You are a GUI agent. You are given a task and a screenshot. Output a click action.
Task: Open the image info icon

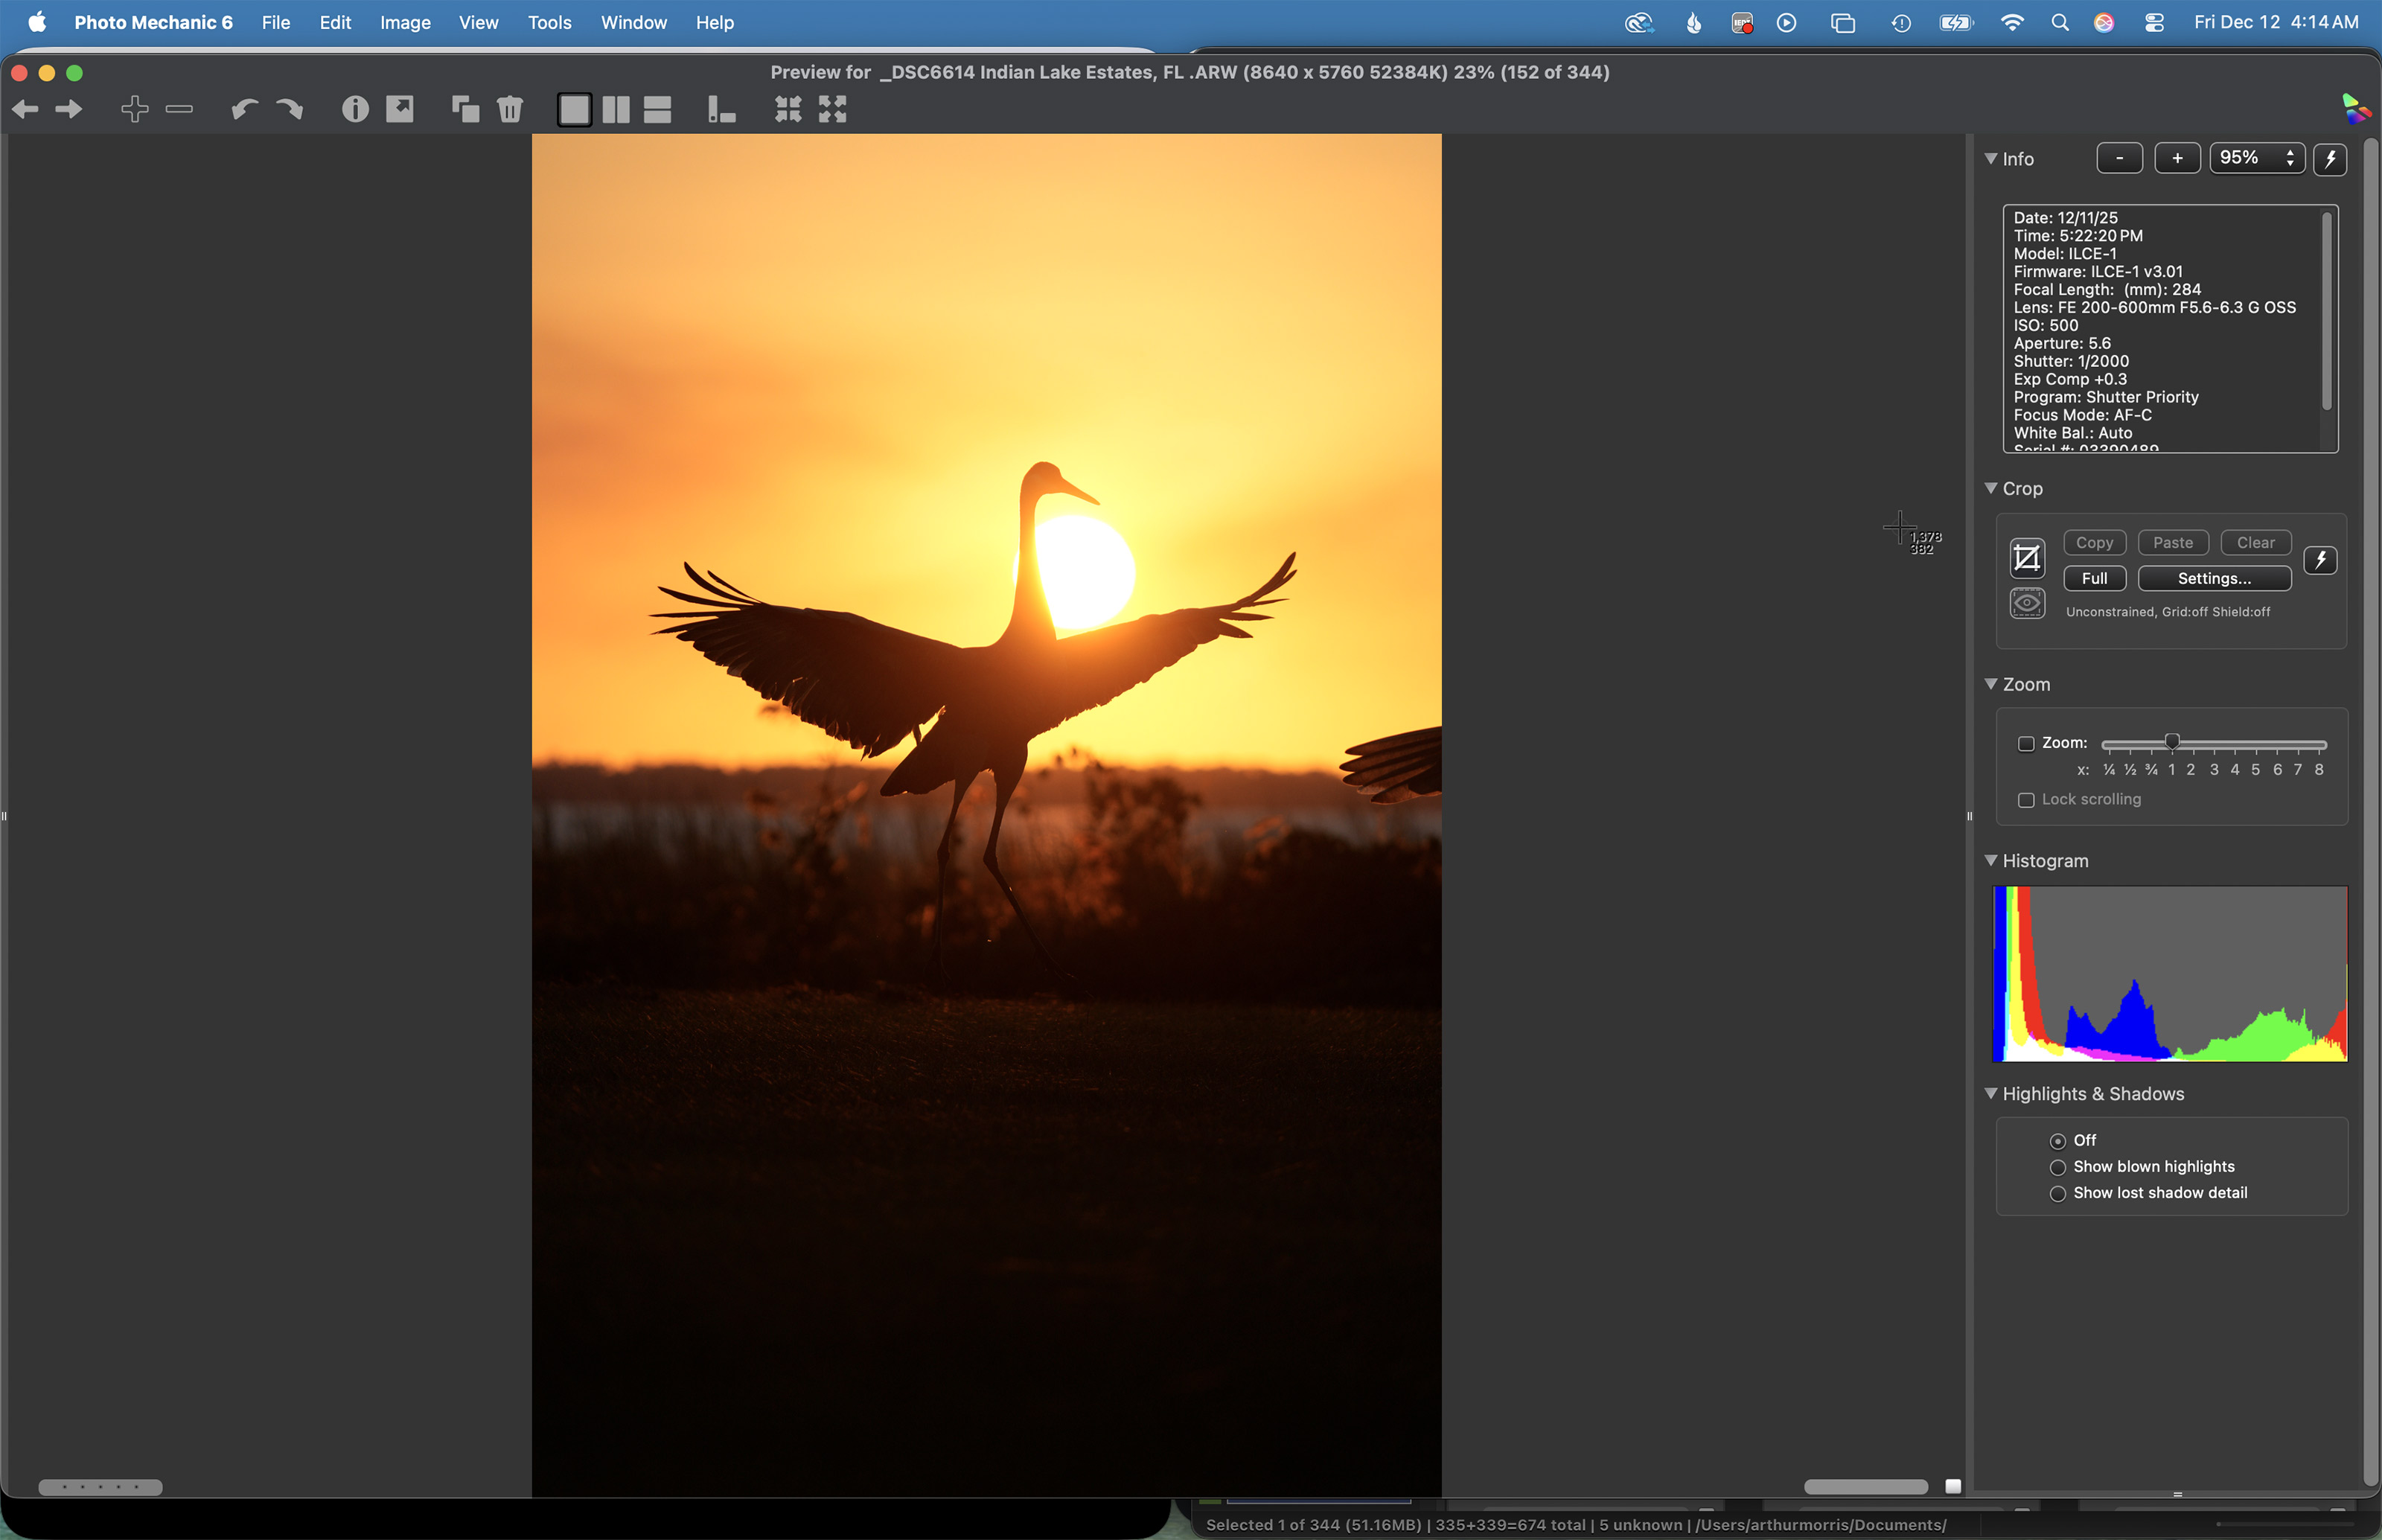click(355, 109)
